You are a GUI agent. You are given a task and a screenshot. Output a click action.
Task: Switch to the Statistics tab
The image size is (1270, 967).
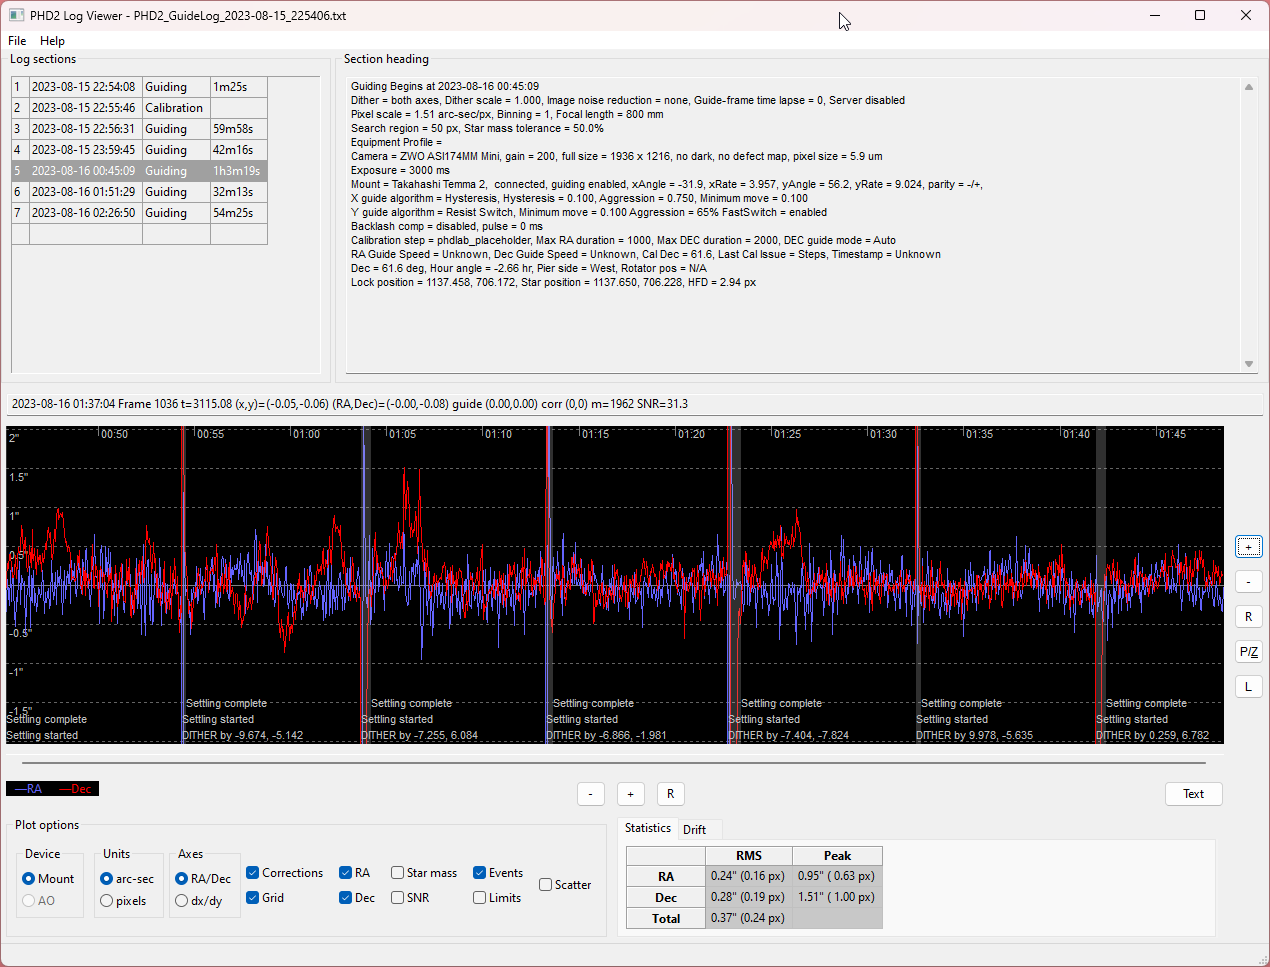[648, 828]
